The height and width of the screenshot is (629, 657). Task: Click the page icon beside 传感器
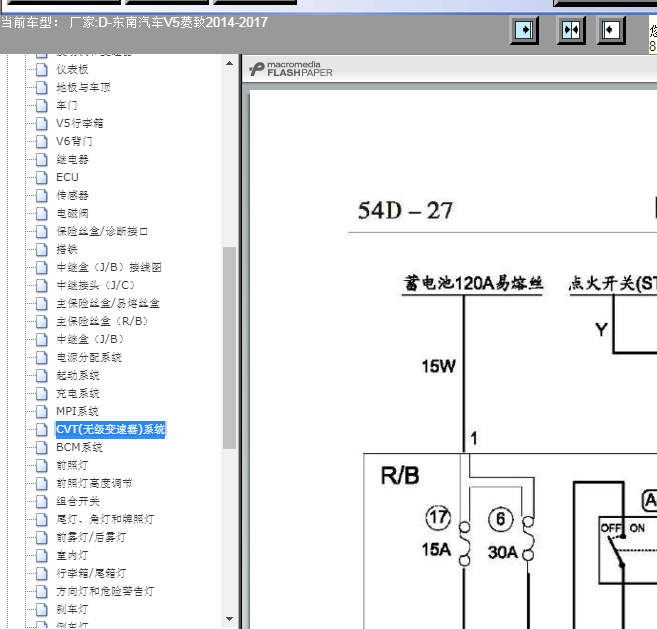click(41, 195)
